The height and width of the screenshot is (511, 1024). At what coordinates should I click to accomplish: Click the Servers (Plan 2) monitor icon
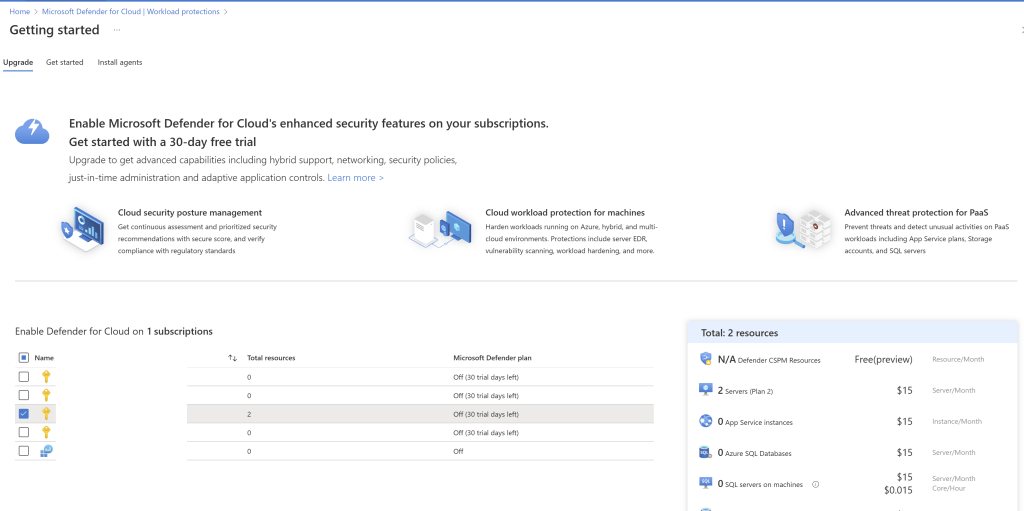coord(706,390)
